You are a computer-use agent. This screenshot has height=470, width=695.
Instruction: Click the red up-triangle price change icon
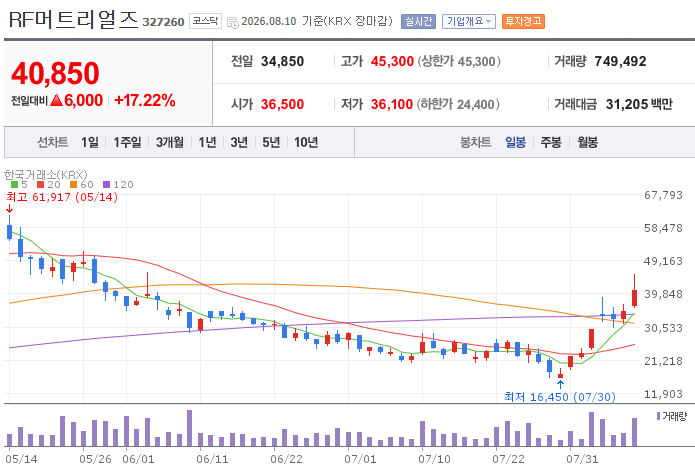point(56,101)
